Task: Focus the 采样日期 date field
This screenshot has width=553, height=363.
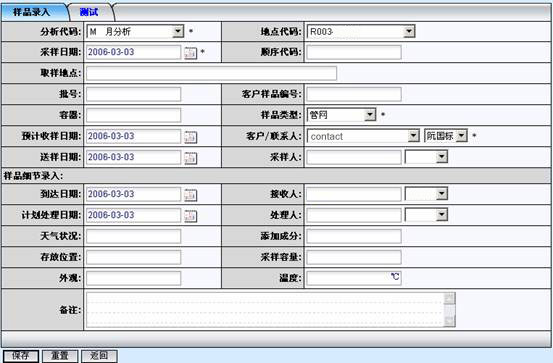Action: pyautogui.click(x=133, y=52)
